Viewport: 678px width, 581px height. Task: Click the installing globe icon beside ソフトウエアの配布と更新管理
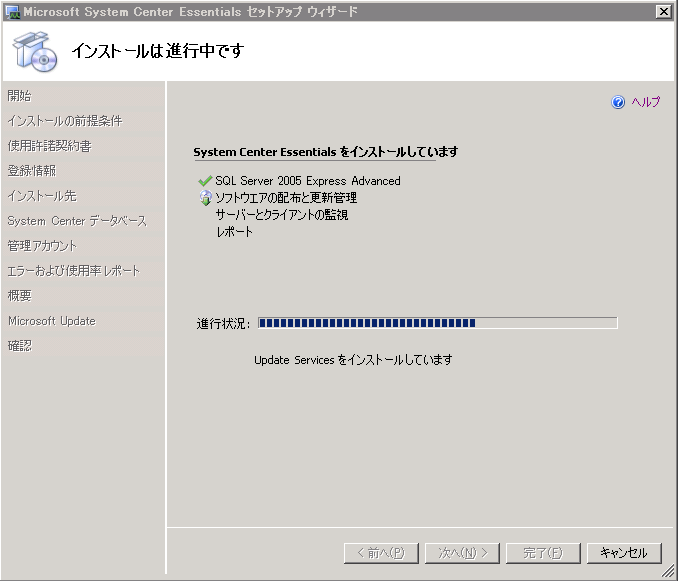pyautogui.click(x=205, y=198)
